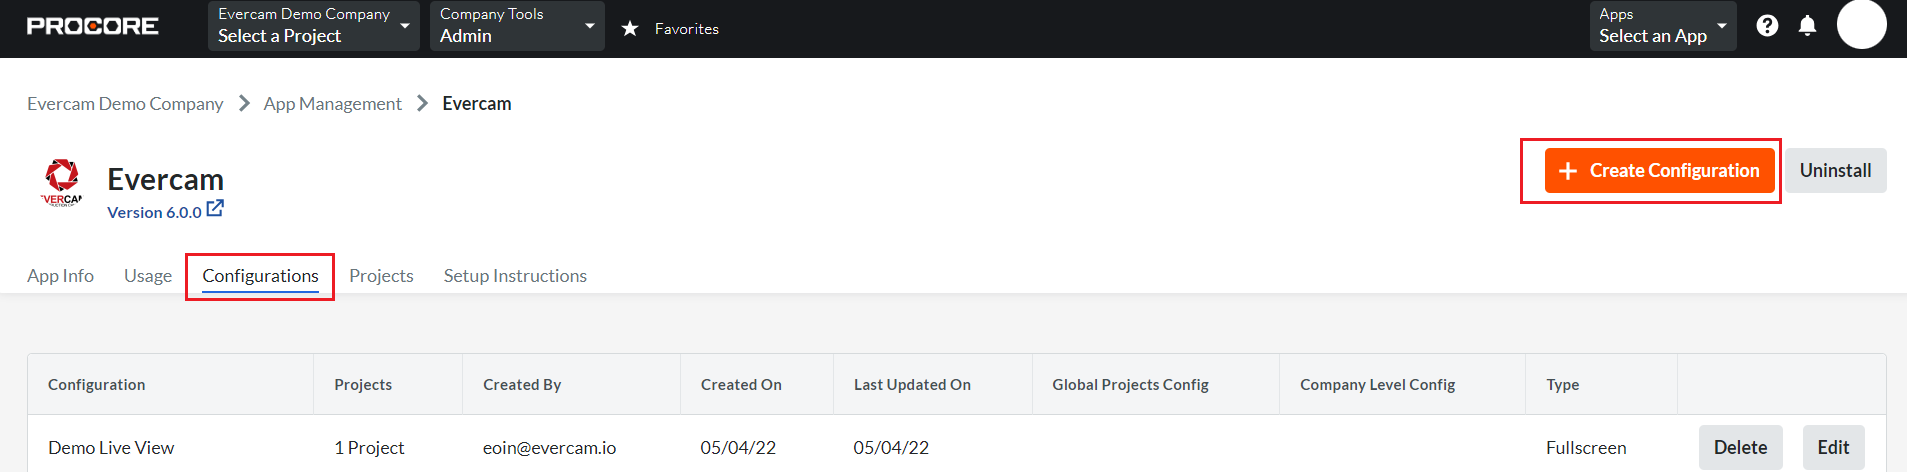Image resolution: width=1907 pixels, height=472 pixels.
Task: Click the Procore logo
Action: (92, 26)
